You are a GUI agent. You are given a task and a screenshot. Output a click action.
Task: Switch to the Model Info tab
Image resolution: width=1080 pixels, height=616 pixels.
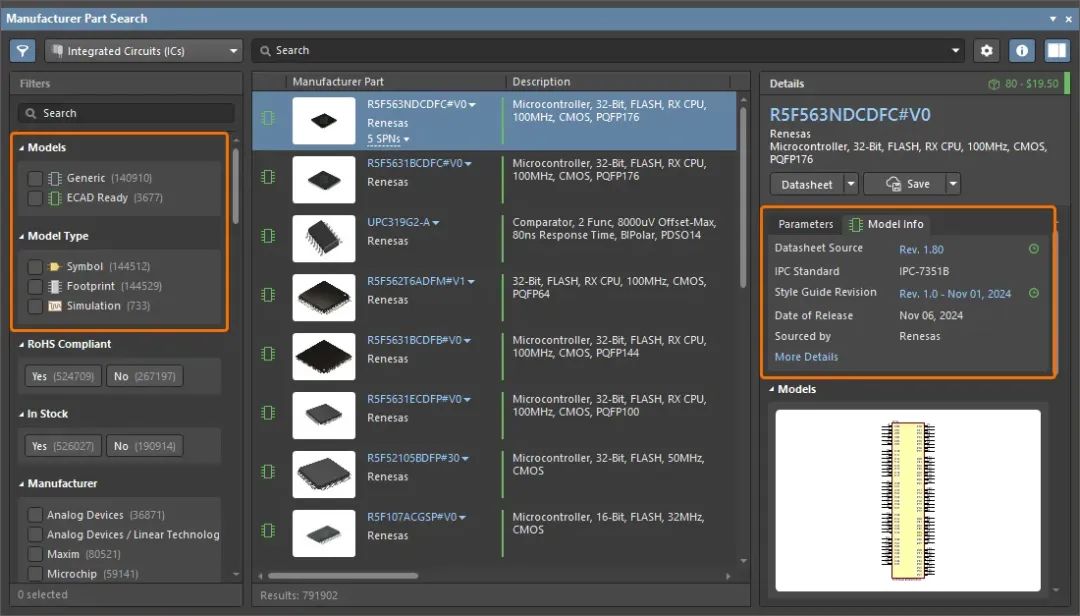[886, 224]
